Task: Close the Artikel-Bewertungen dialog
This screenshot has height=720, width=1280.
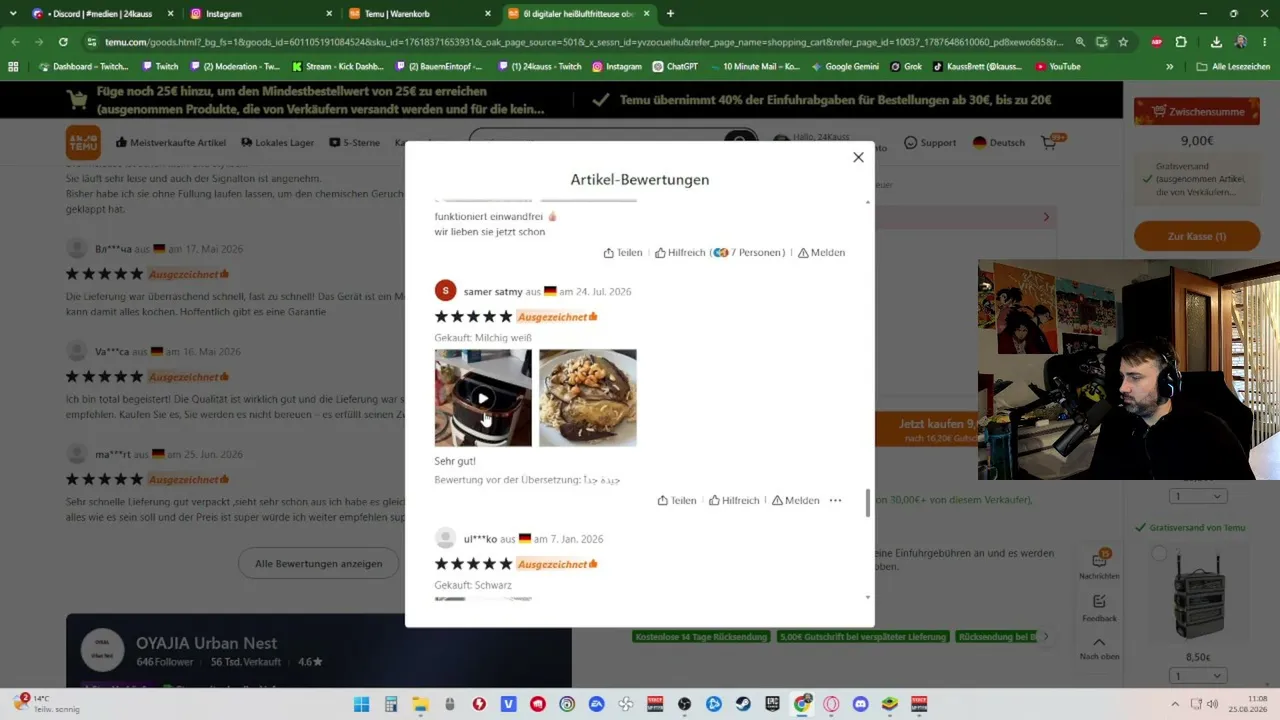Action: [858, 157]
